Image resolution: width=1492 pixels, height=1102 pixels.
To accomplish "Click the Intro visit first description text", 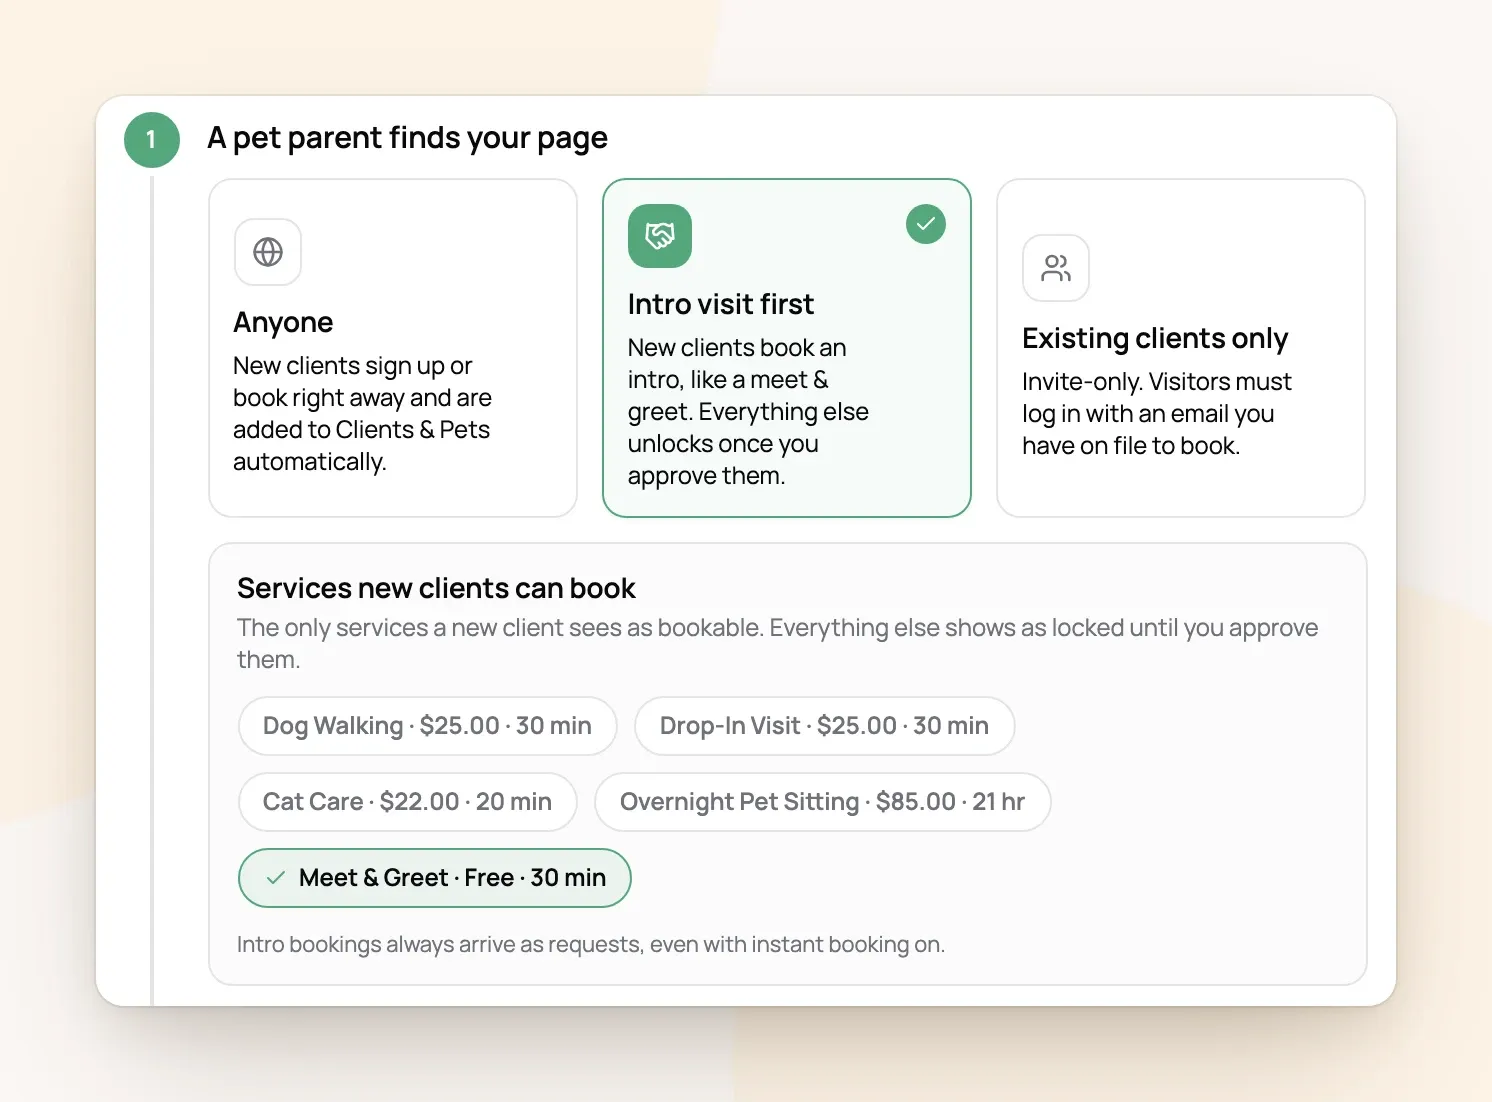I will 748,412.
